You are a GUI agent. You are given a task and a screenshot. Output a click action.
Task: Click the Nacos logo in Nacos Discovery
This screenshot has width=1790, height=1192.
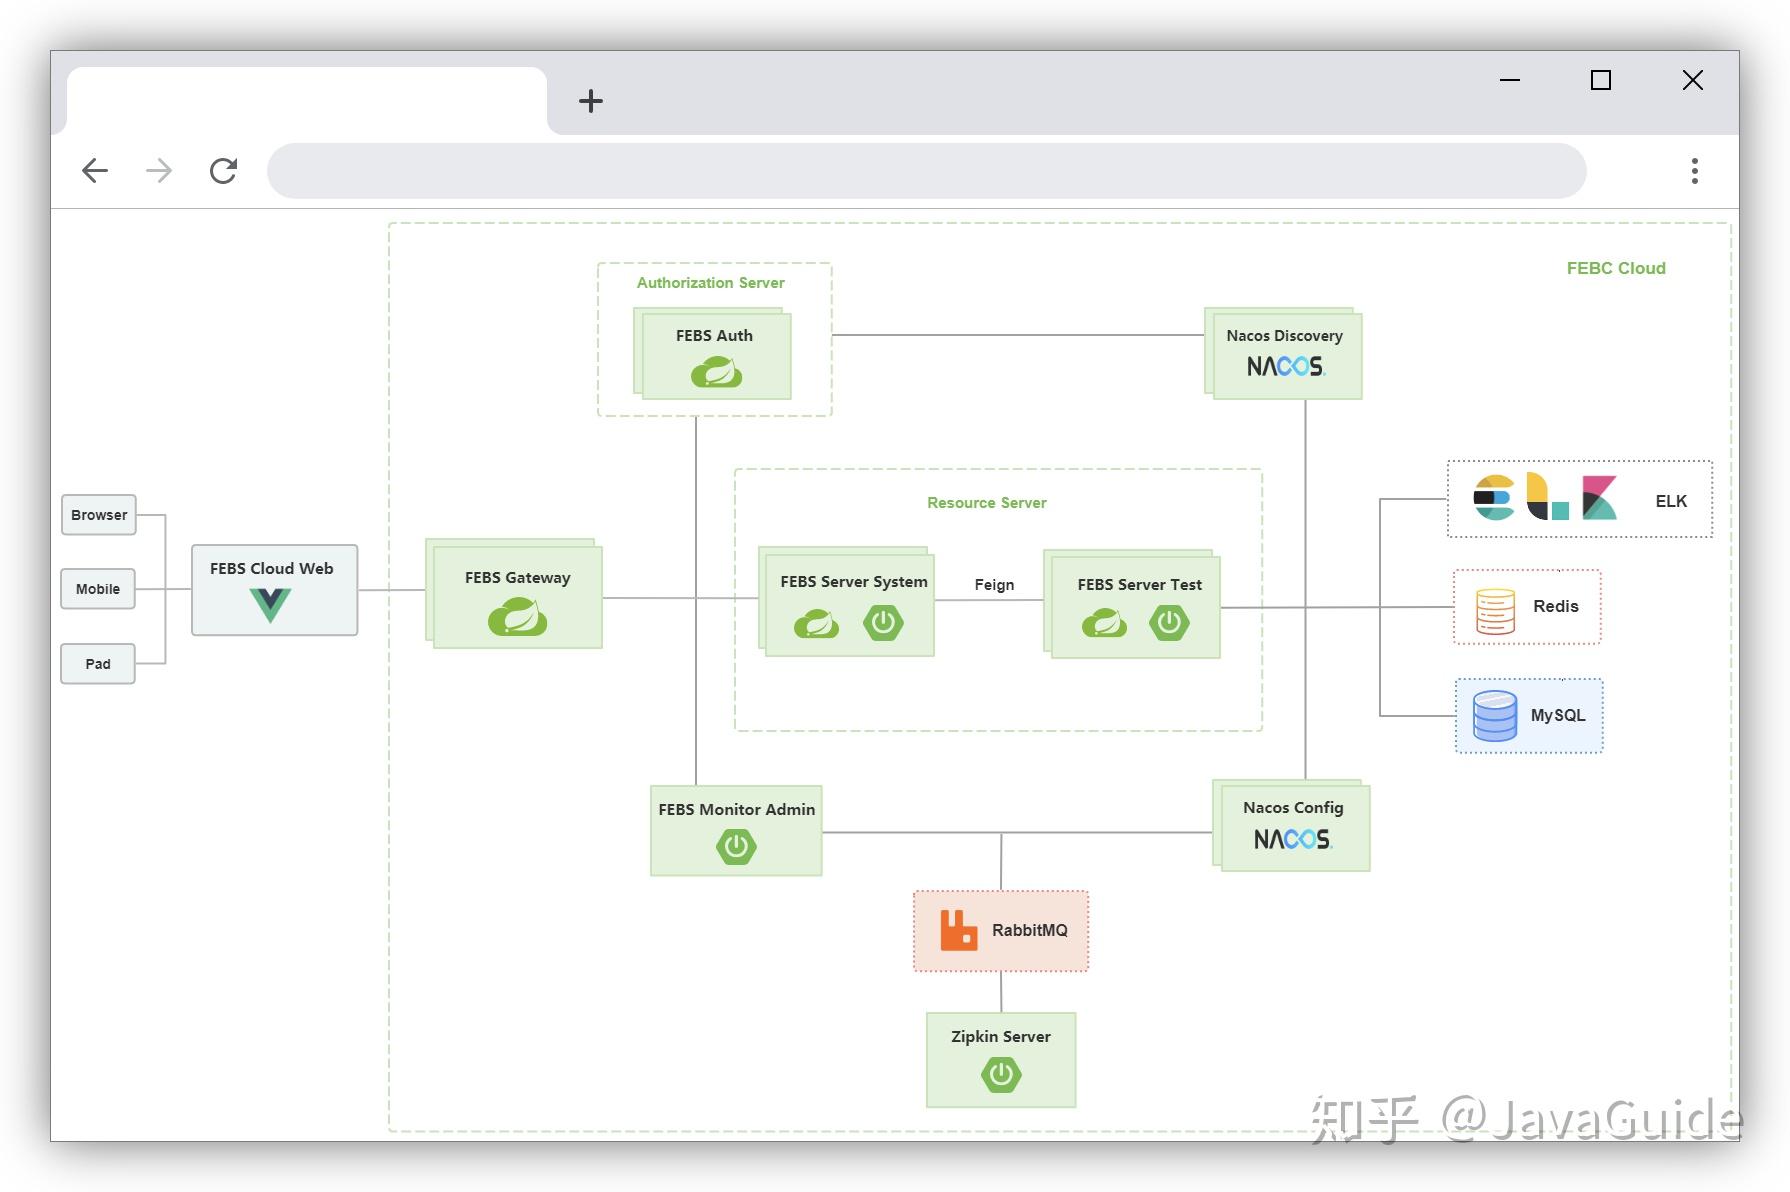[x=1285, y=366]
